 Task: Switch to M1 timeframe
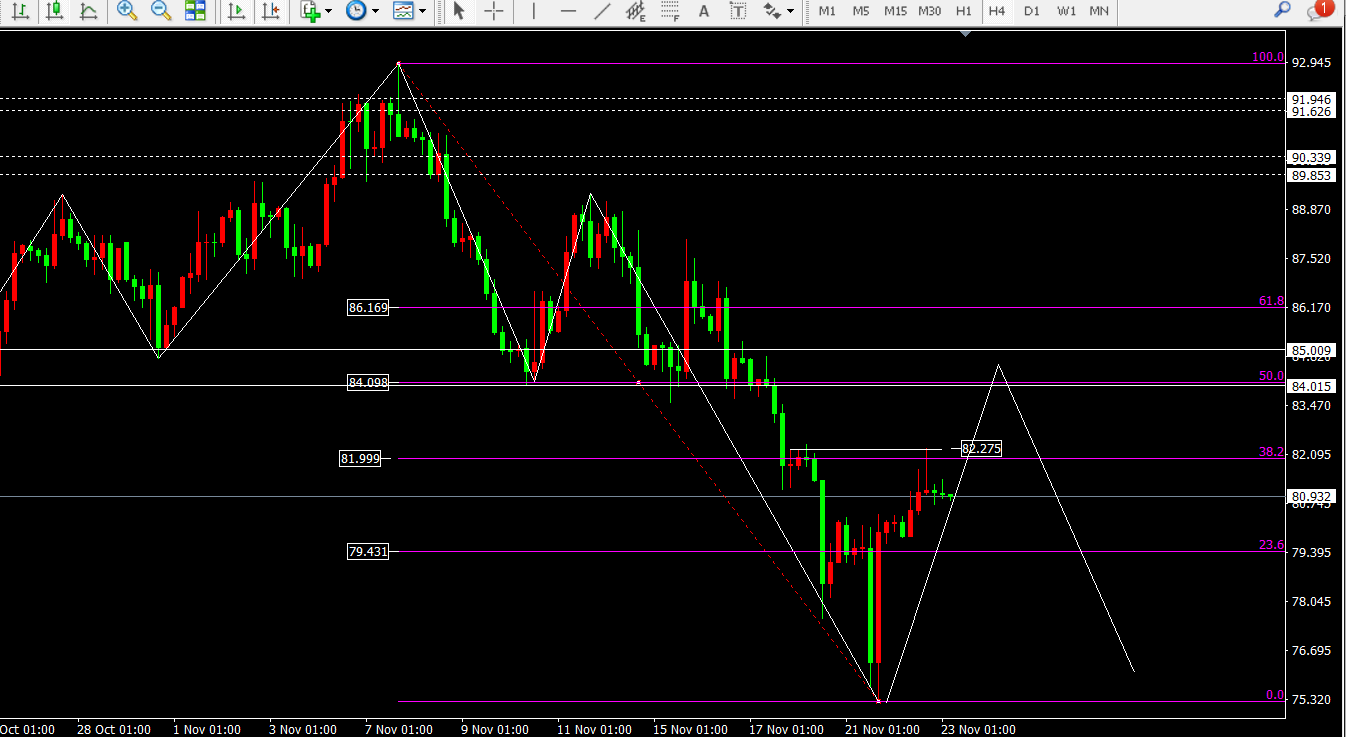pyautogui.click(x=827, y=11)
